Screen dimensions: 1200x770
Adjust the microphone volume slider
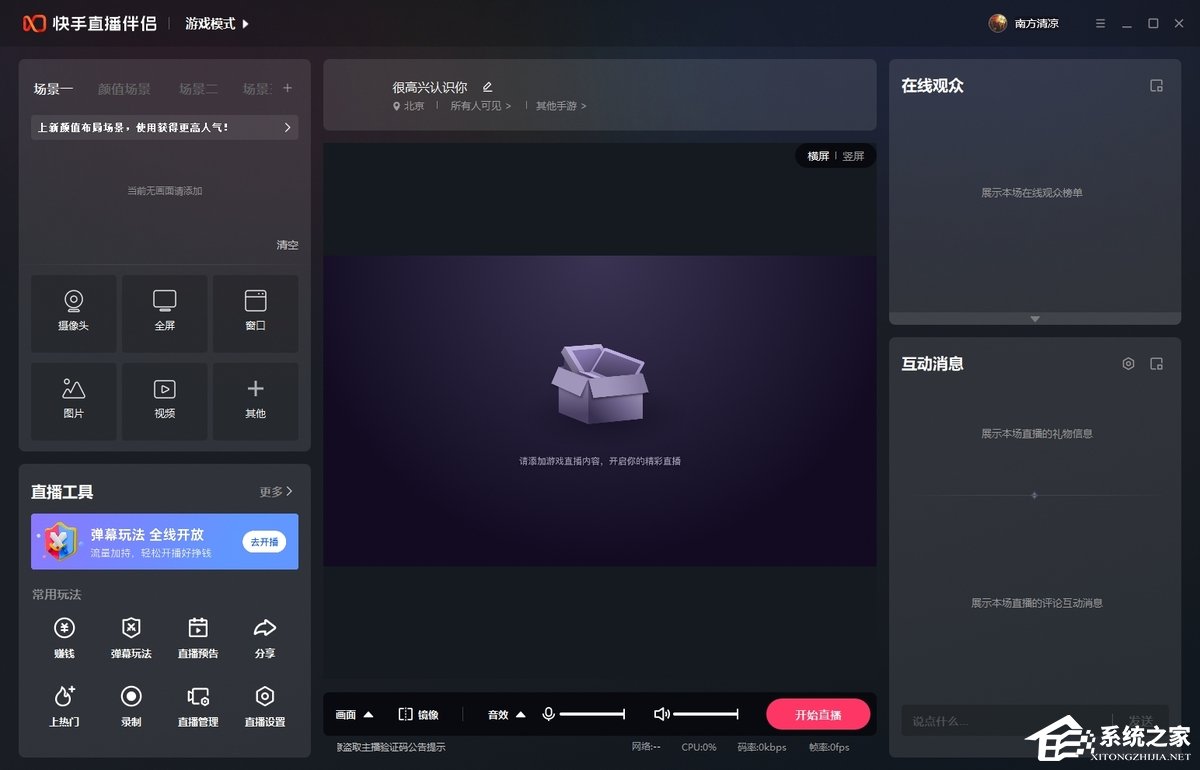(592, 714)
